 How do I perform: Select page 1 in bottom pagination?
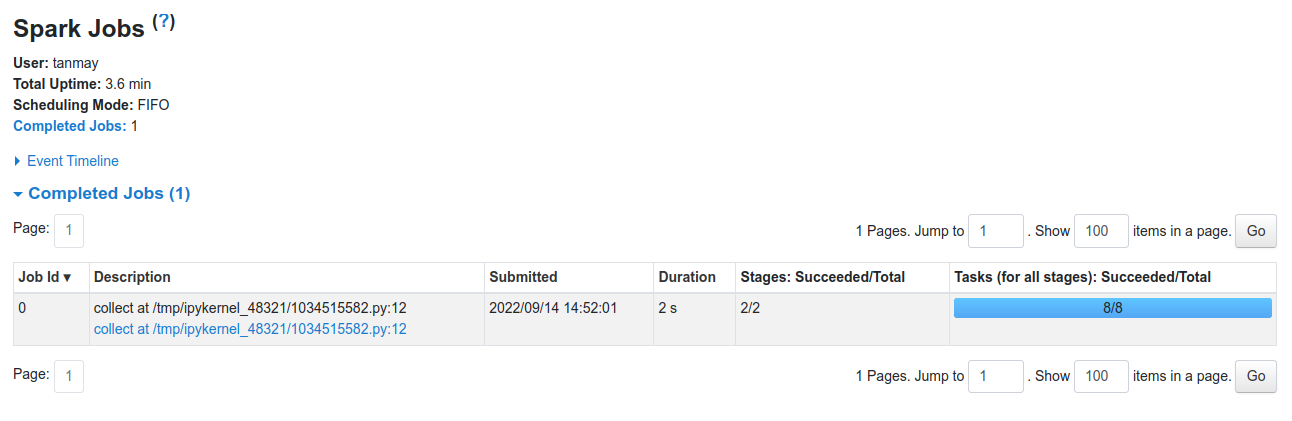69,377
